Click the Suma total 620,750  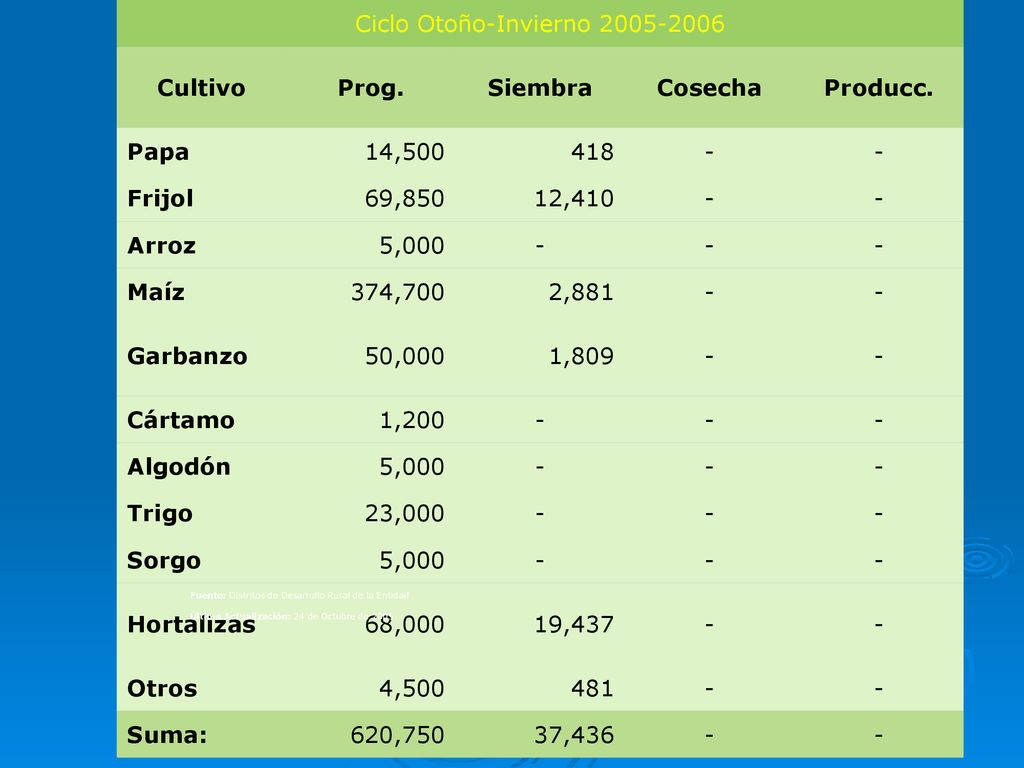point(397,735)
